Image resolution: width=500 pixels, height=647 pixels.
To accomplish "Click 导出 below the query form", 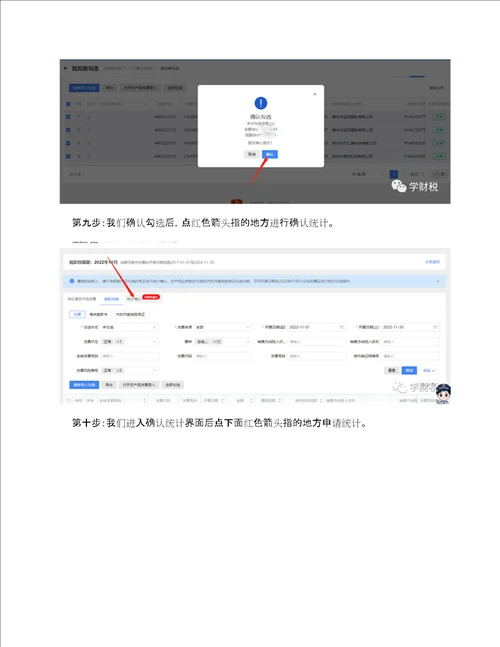I will (109, 385).
